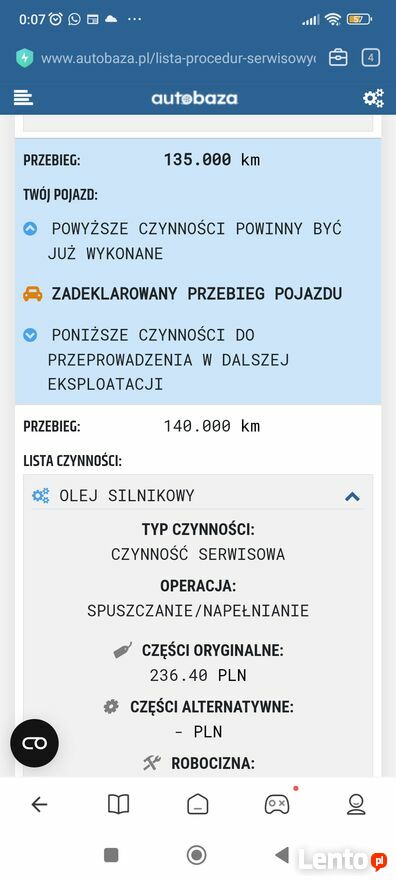This screenshot has width=396, height=880.
Task: Tap the OLEJ SILNIKOWY header row
Action: coord(197,496)
